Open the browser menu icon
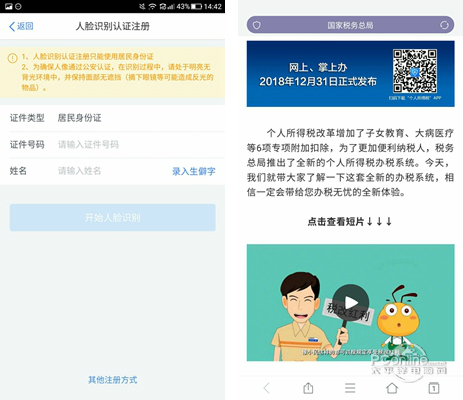This screenshot has height=400, width=463. (x=350, y=388)
